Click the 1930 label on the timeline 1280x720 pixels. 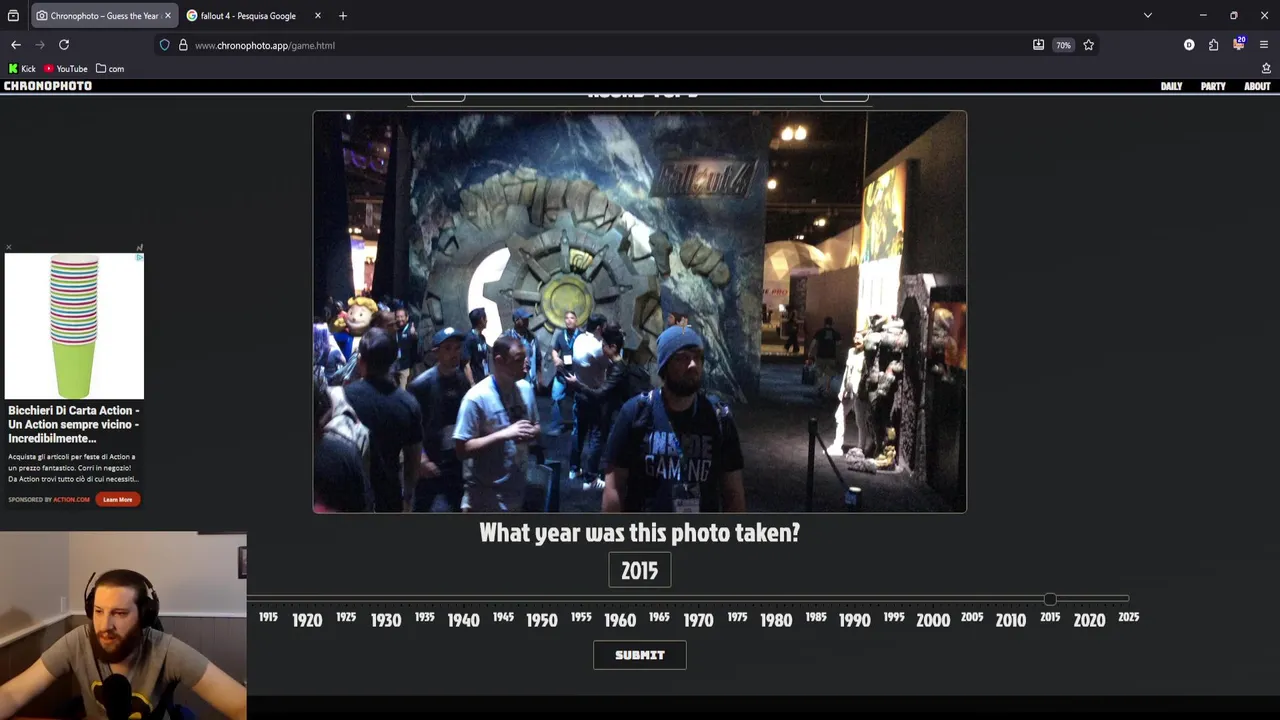tap(385, 620)
